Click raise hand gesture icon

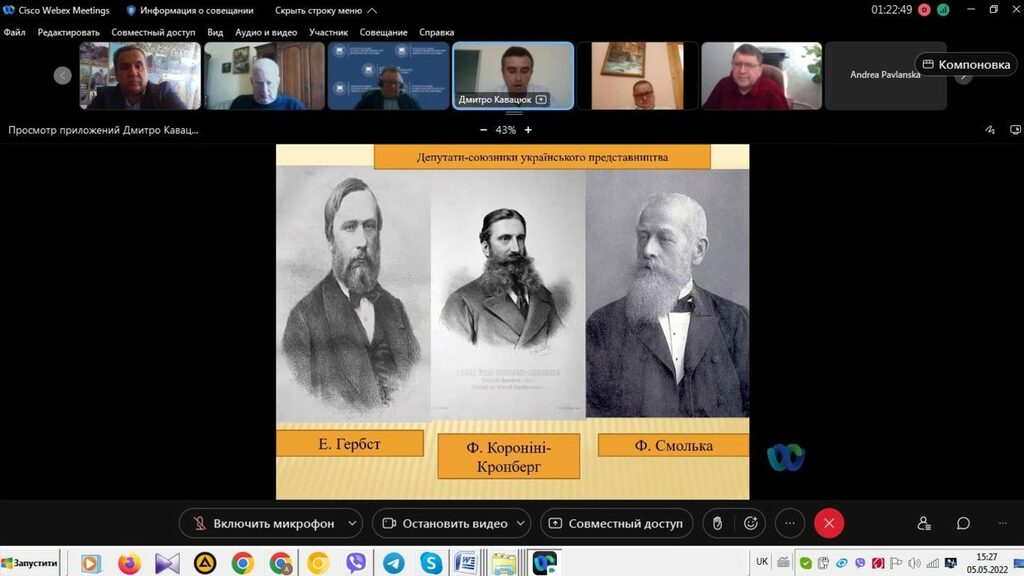(717, 523)
